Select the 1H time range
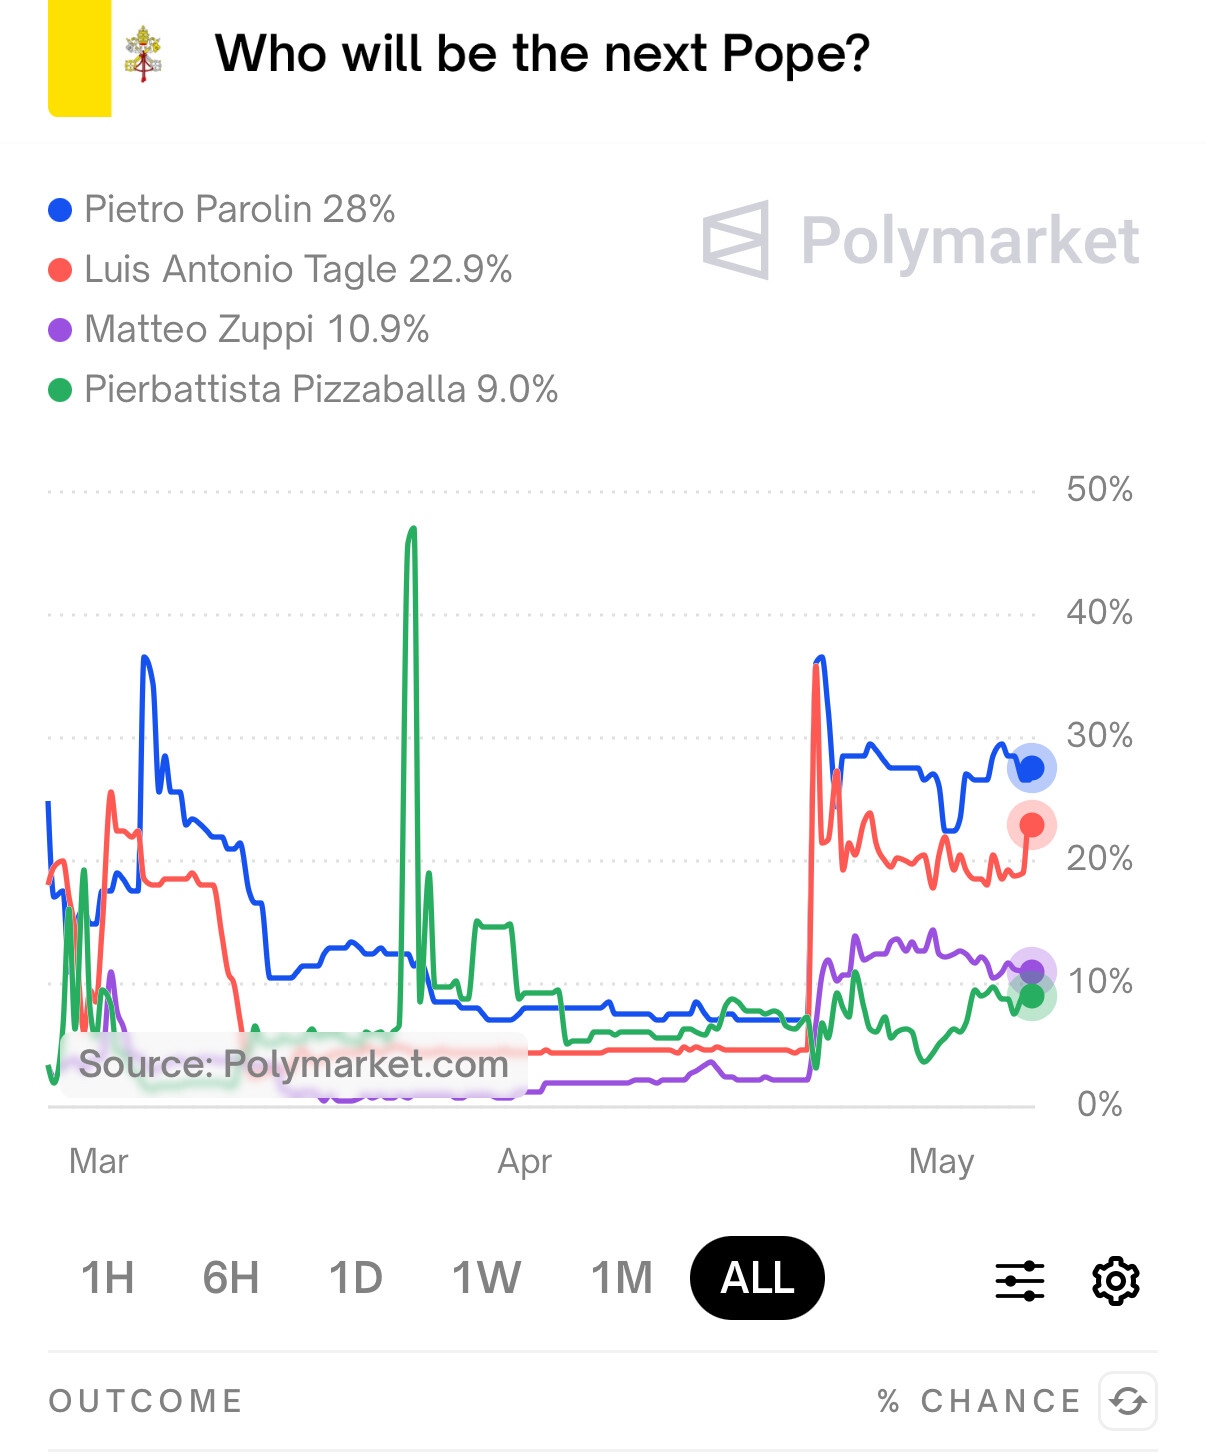1206x1452 pixels. 107,1278
